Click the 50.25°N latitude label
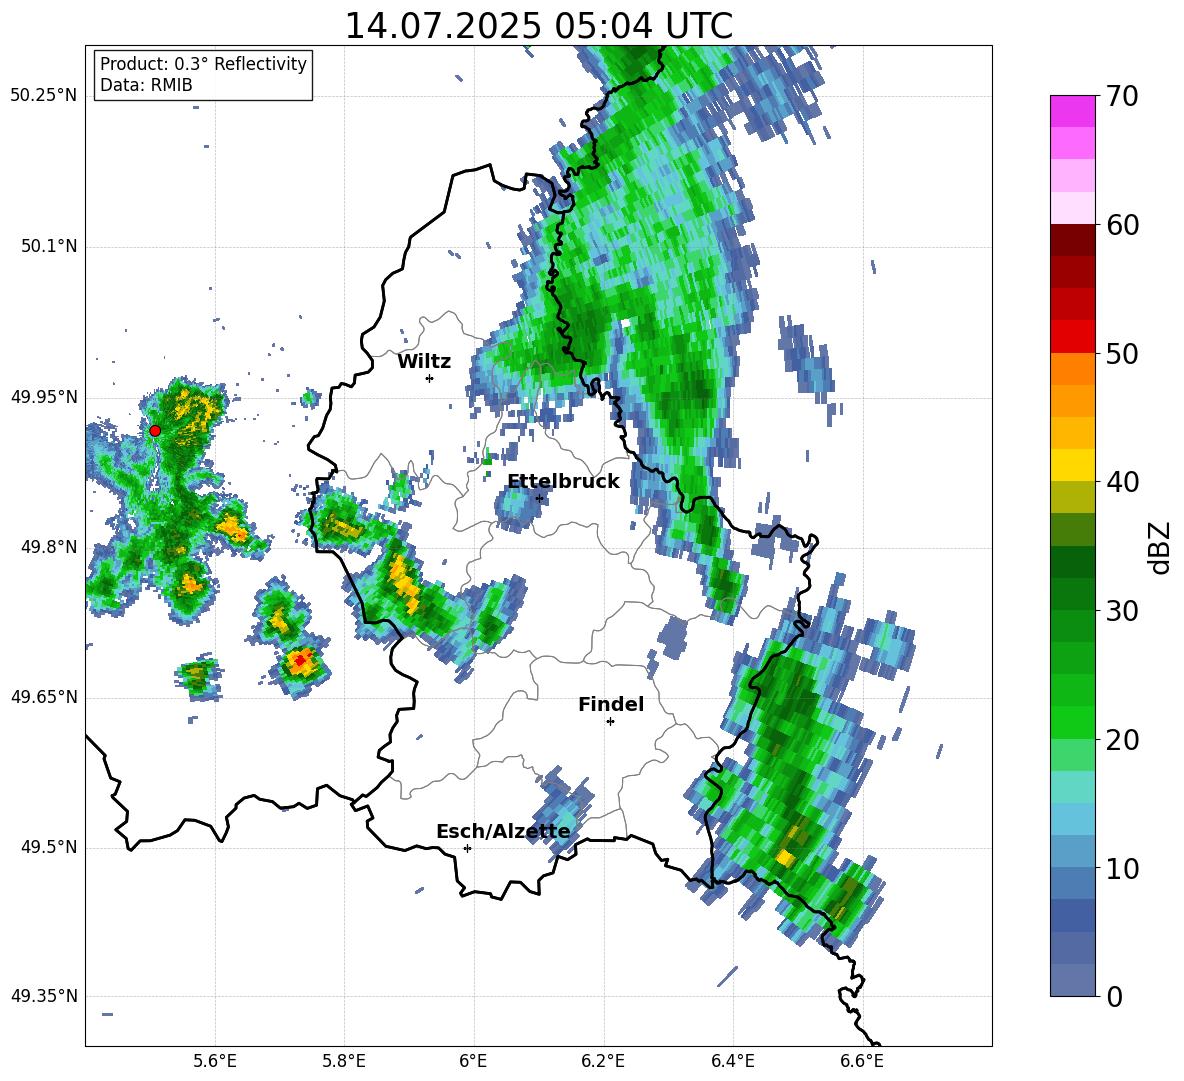The width and height of the screenshot is (1184, 1081). (x=44, y=96)
